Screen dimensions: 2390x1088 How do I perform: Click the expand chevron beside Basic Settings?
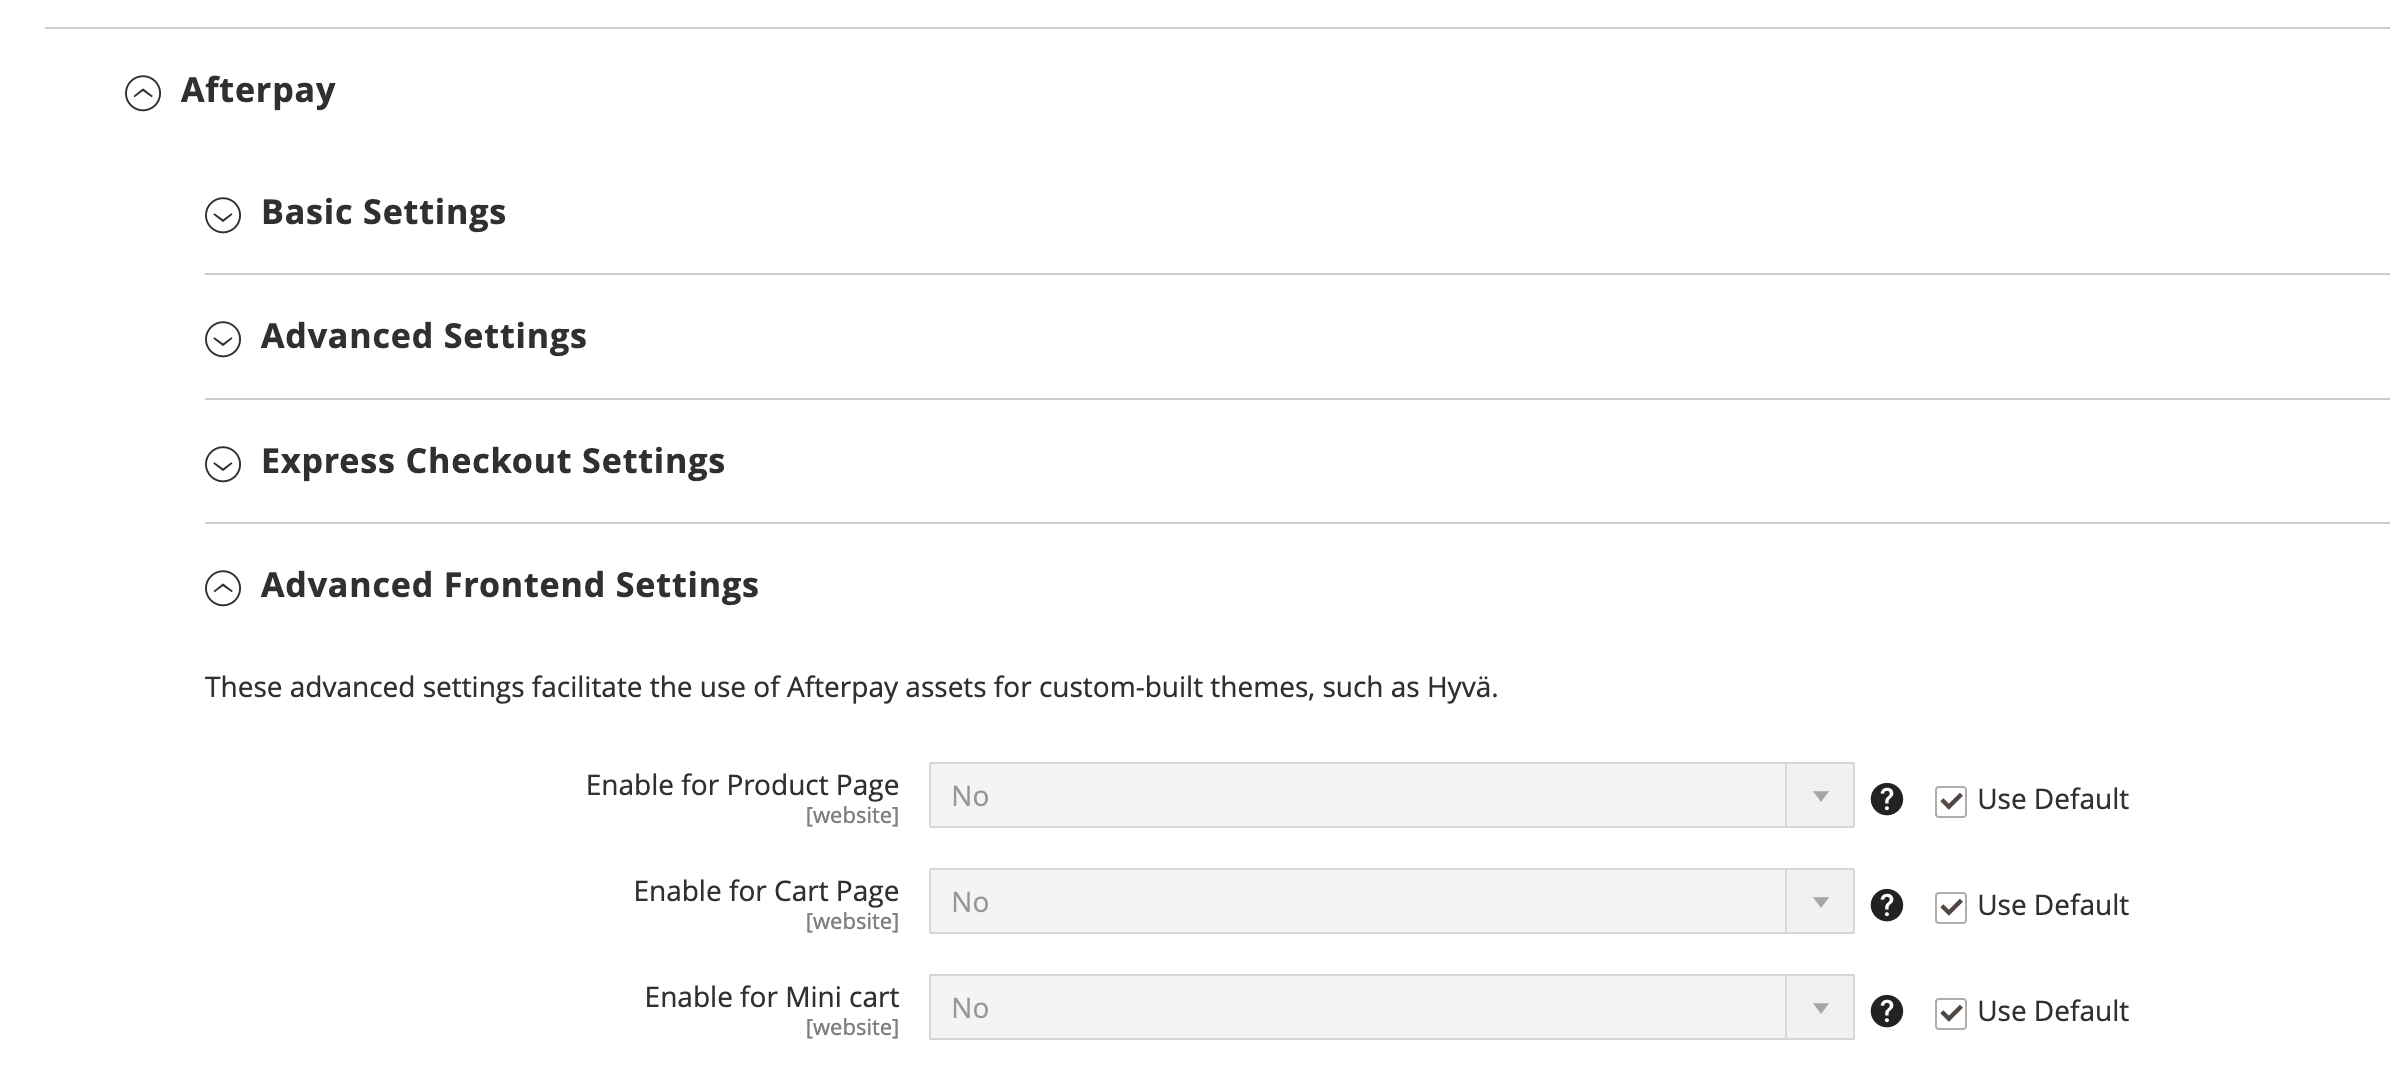(x=224, y=213)
